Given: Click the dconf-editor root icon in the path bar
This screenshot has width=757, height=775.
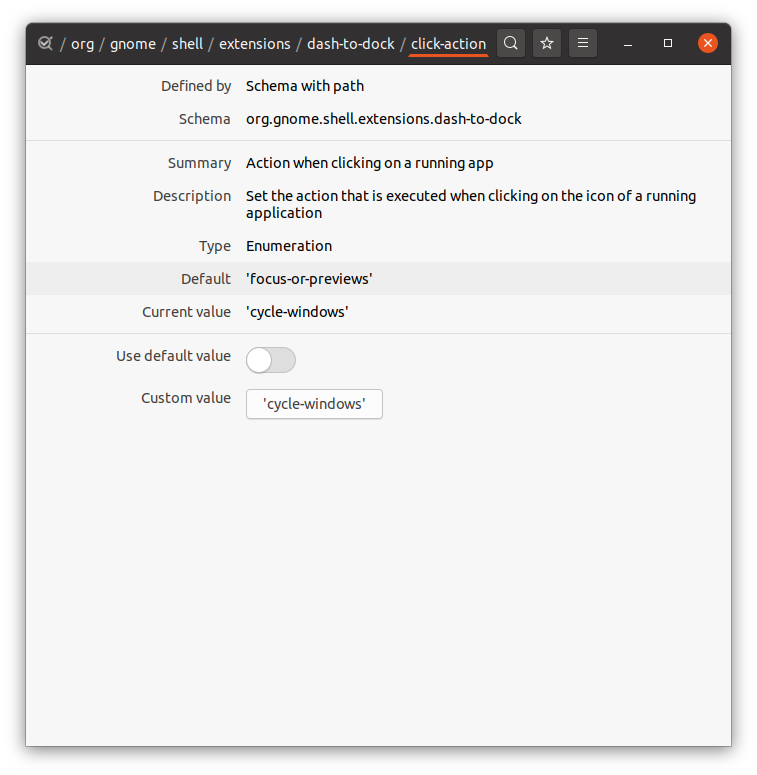Looking at the screenshot, I should (45, 43).
